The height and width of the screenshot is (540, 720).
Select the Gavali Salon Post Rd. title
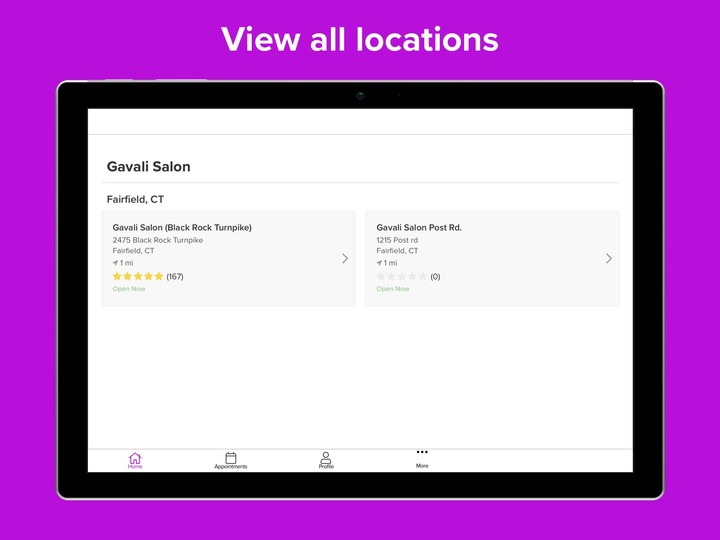[419, 227]
